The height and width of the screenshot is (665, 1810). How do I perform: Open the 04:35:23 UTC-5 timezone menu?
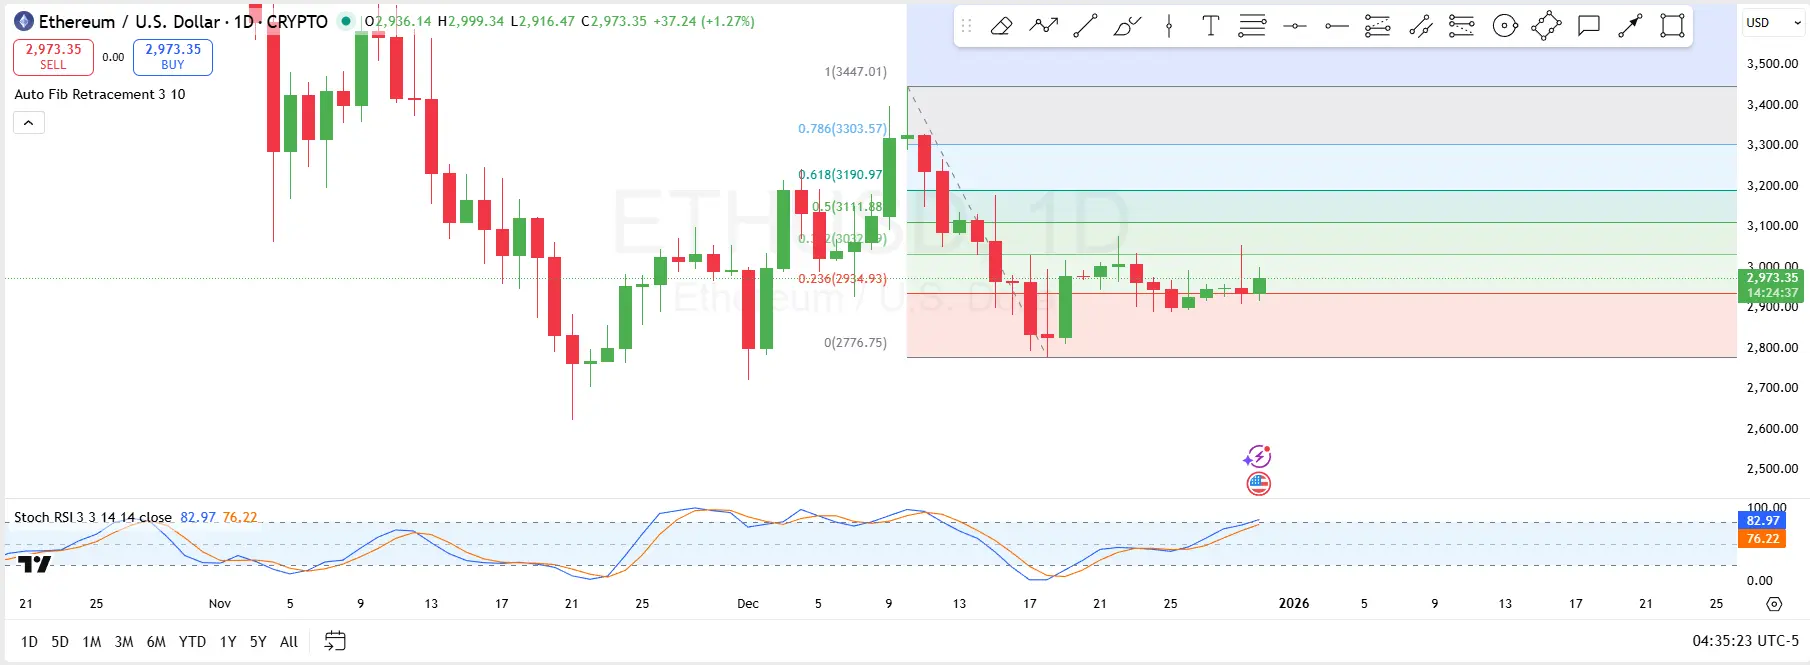click(1745, 641)
